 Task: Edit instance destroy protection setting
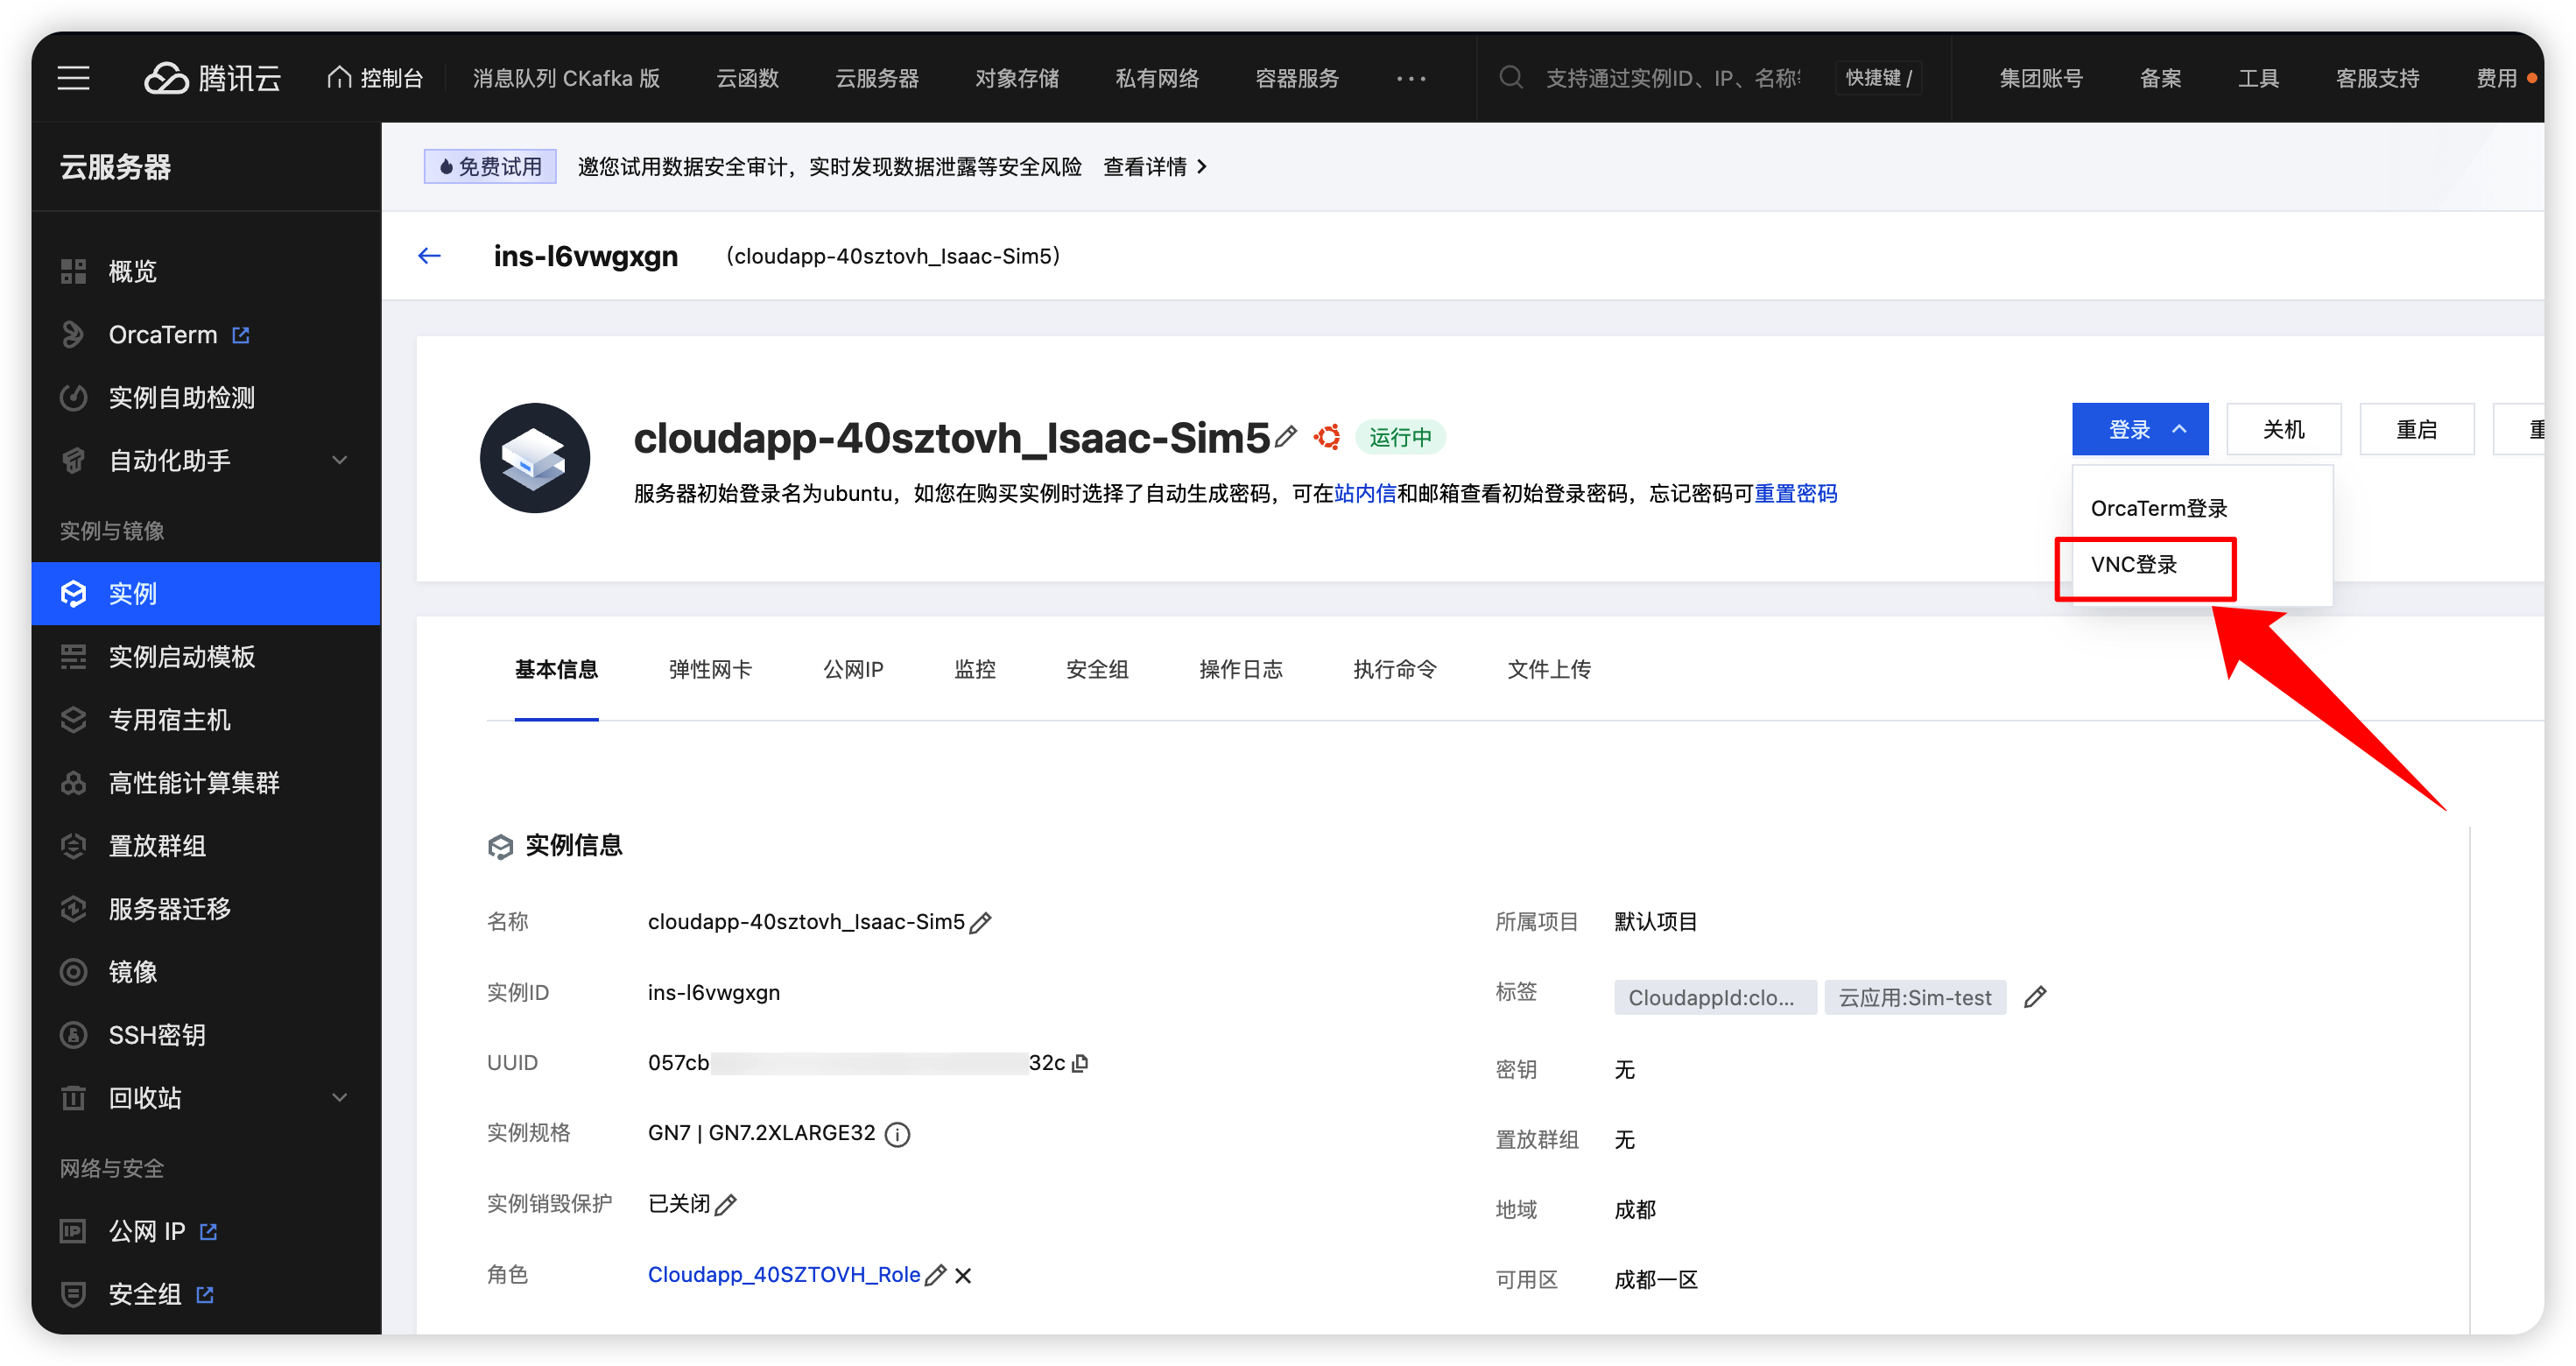point(726,1204)
